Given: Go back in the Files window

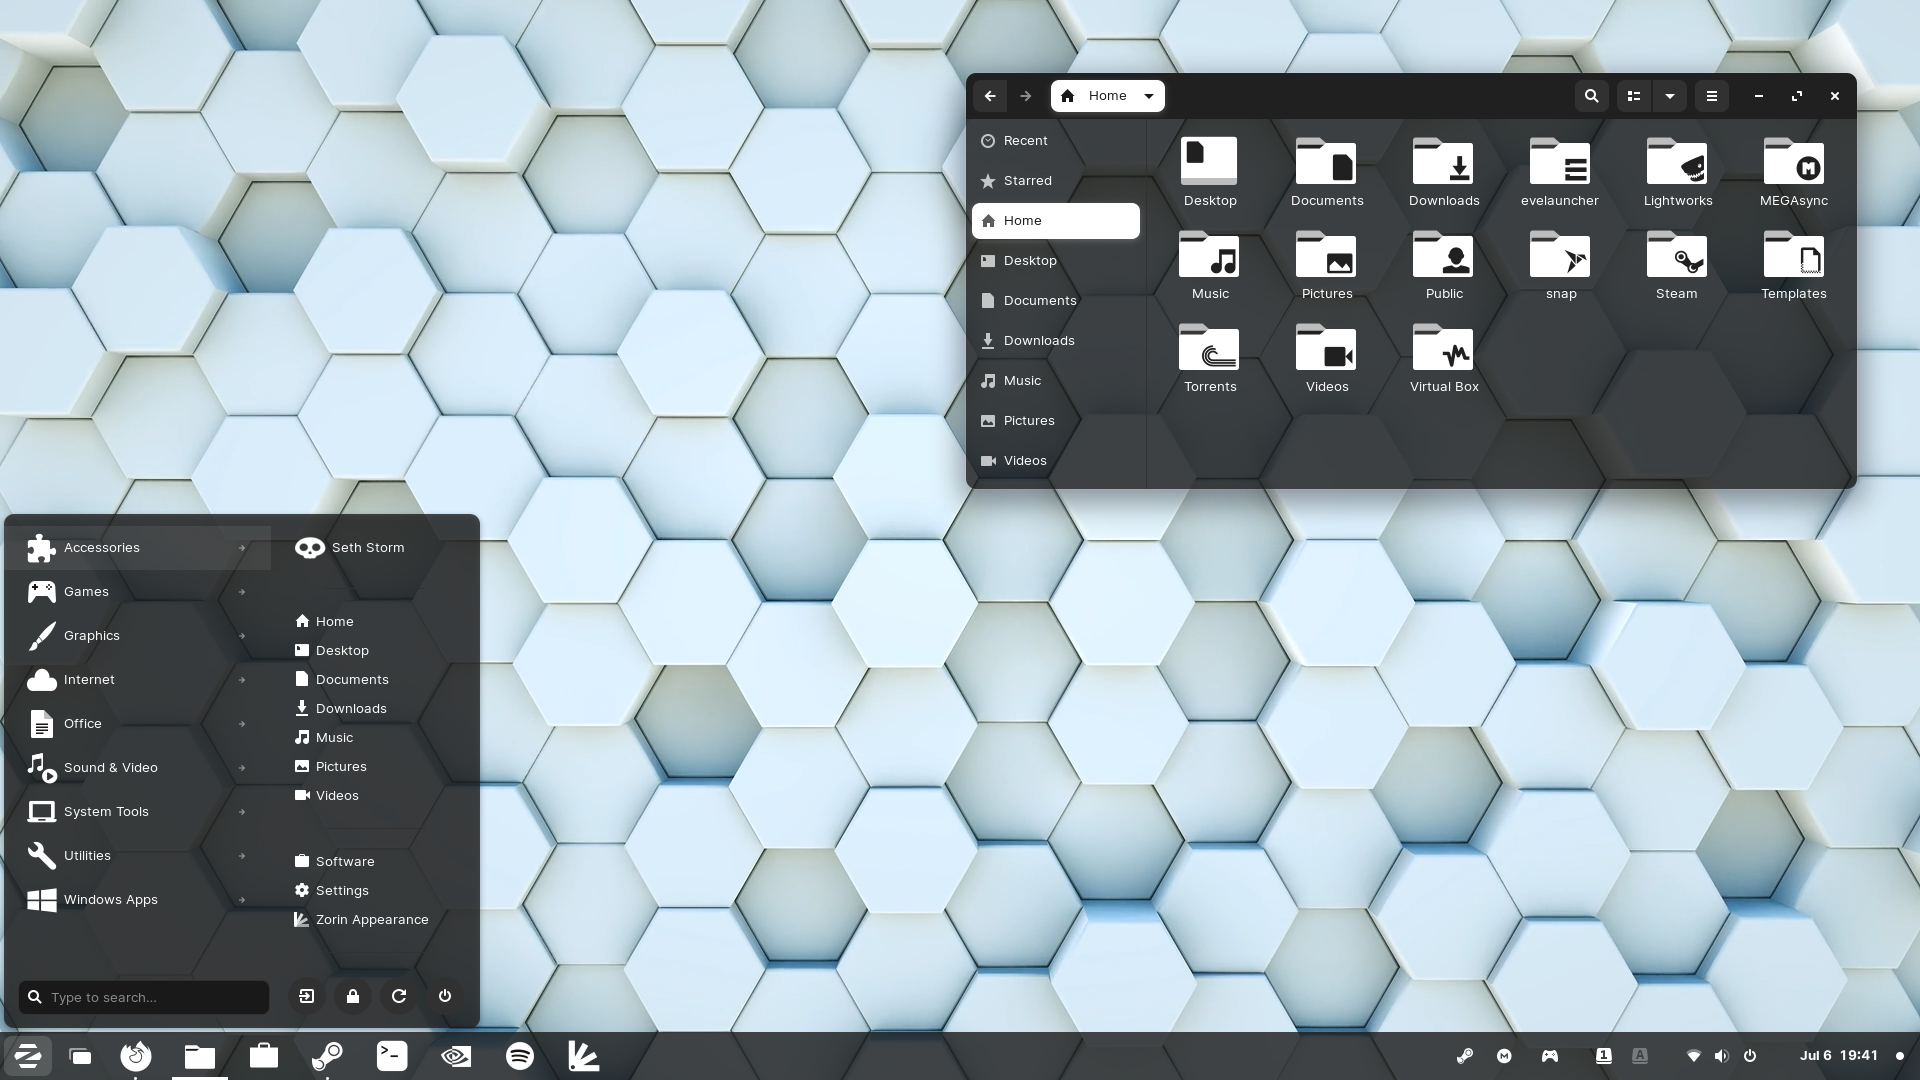Looking at the screenshot, I should (990, 96).
